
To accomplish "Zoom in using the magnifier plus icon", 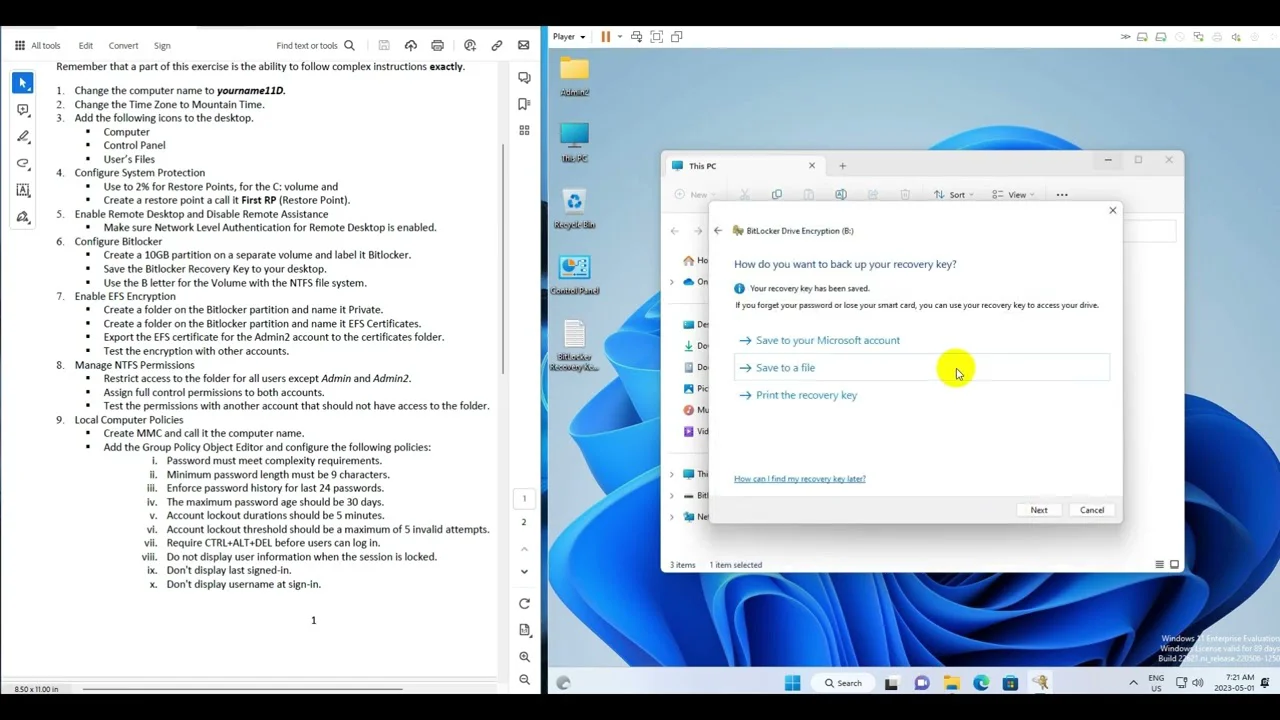I will [x=524, y=657].
